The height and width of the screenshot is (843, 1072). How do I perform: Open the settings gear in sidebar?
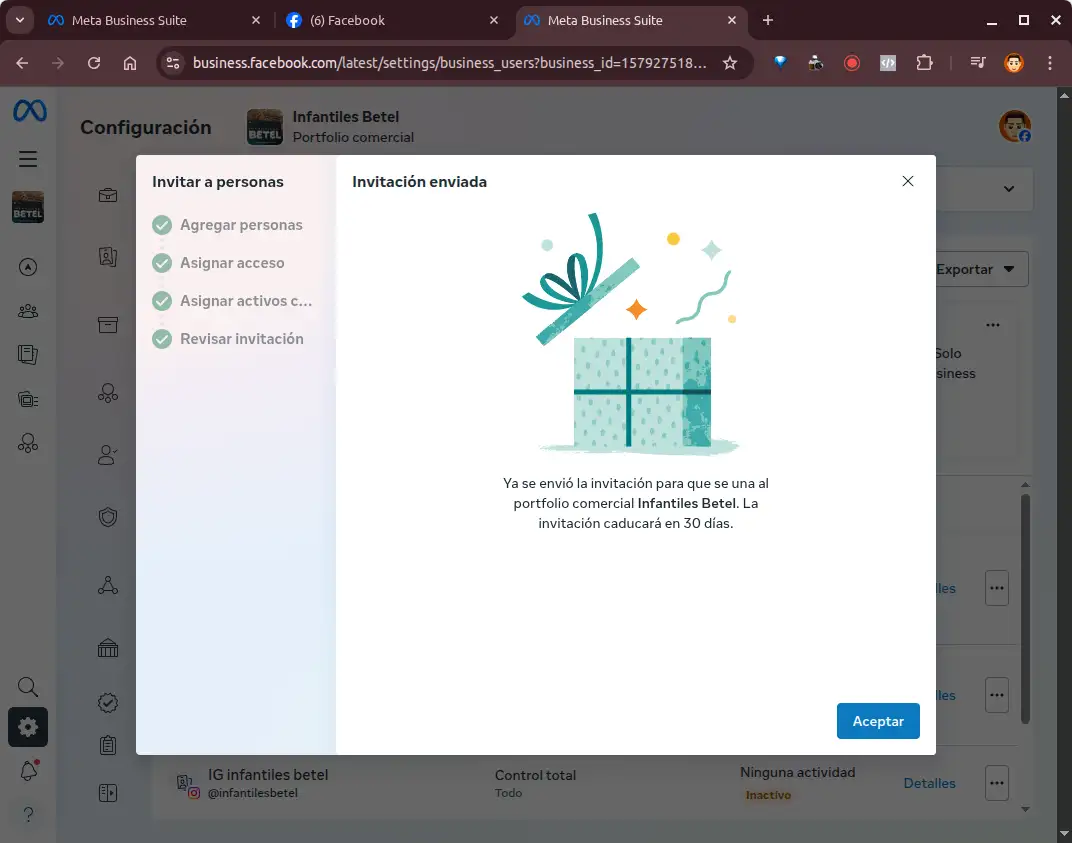[x=28, y=727]
